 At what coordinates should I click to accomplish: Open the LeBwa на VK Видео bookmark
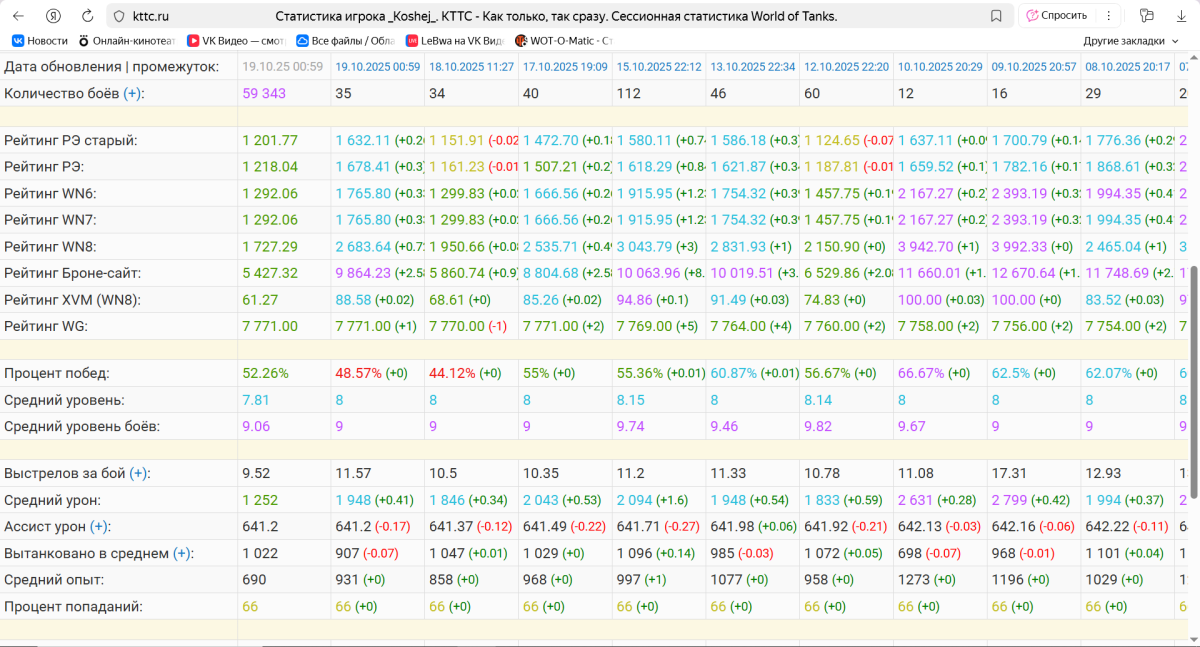[455, 41]
